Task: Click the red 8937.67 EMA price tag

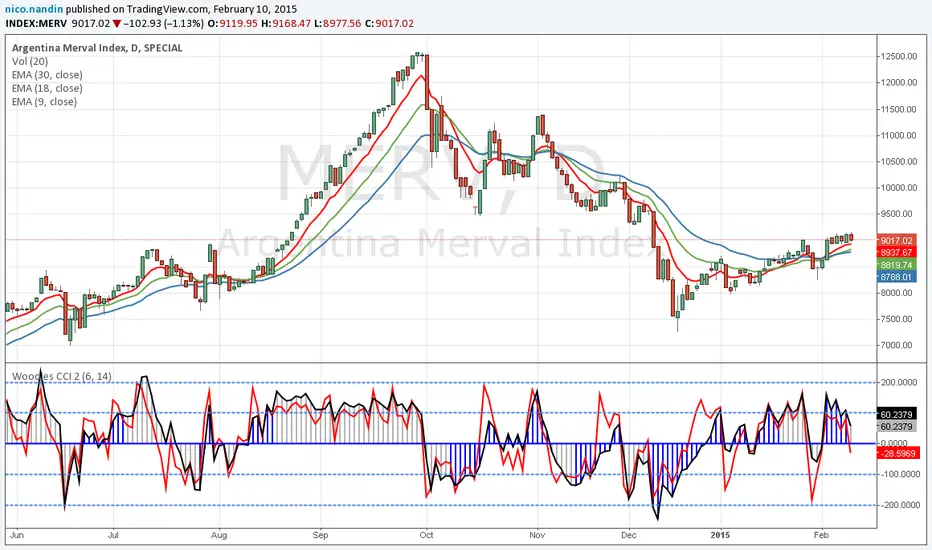Action: click(896, 253)
